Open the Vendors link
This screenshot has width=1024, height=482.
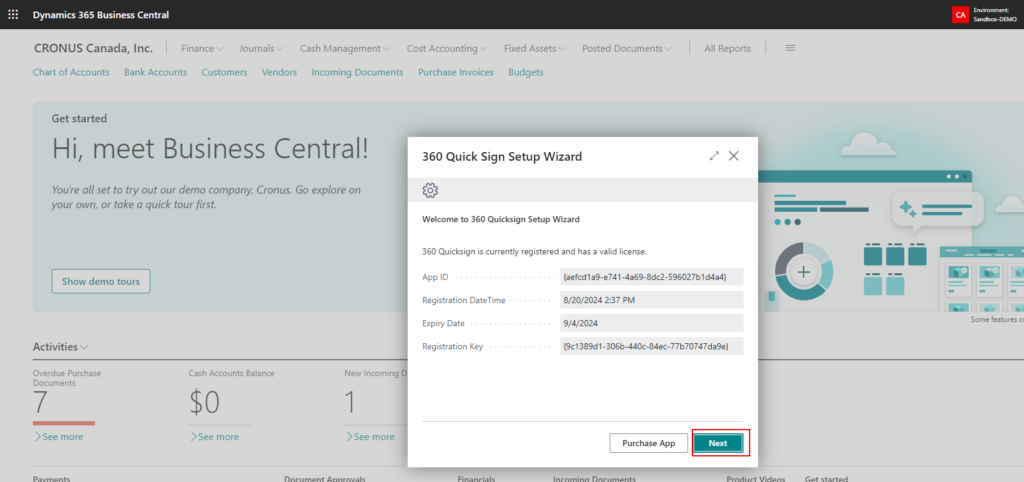point(280,72)
